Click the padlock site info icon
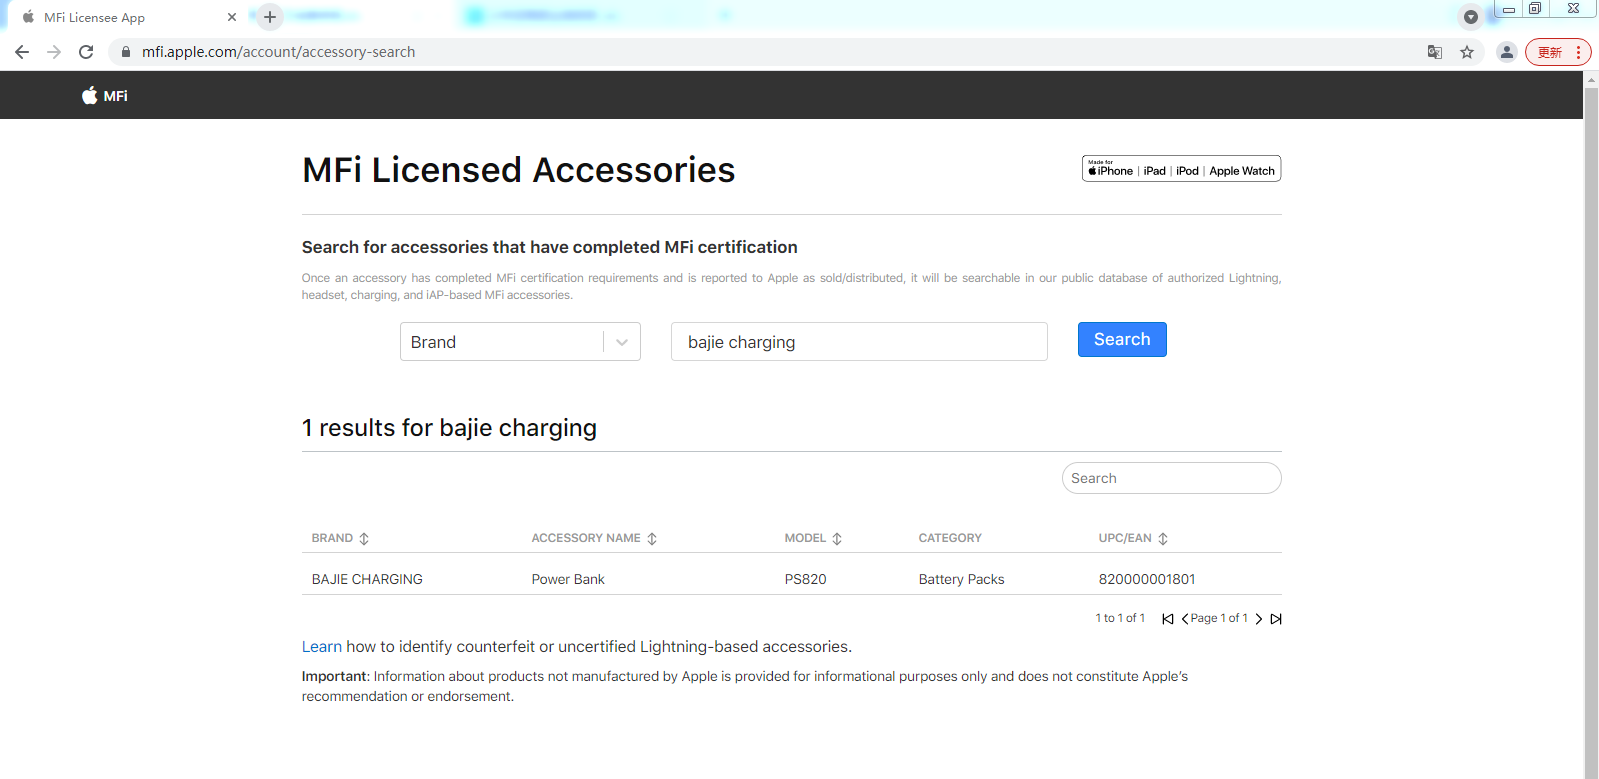This screenshot has height=779, width=1599. pos(126,52)
